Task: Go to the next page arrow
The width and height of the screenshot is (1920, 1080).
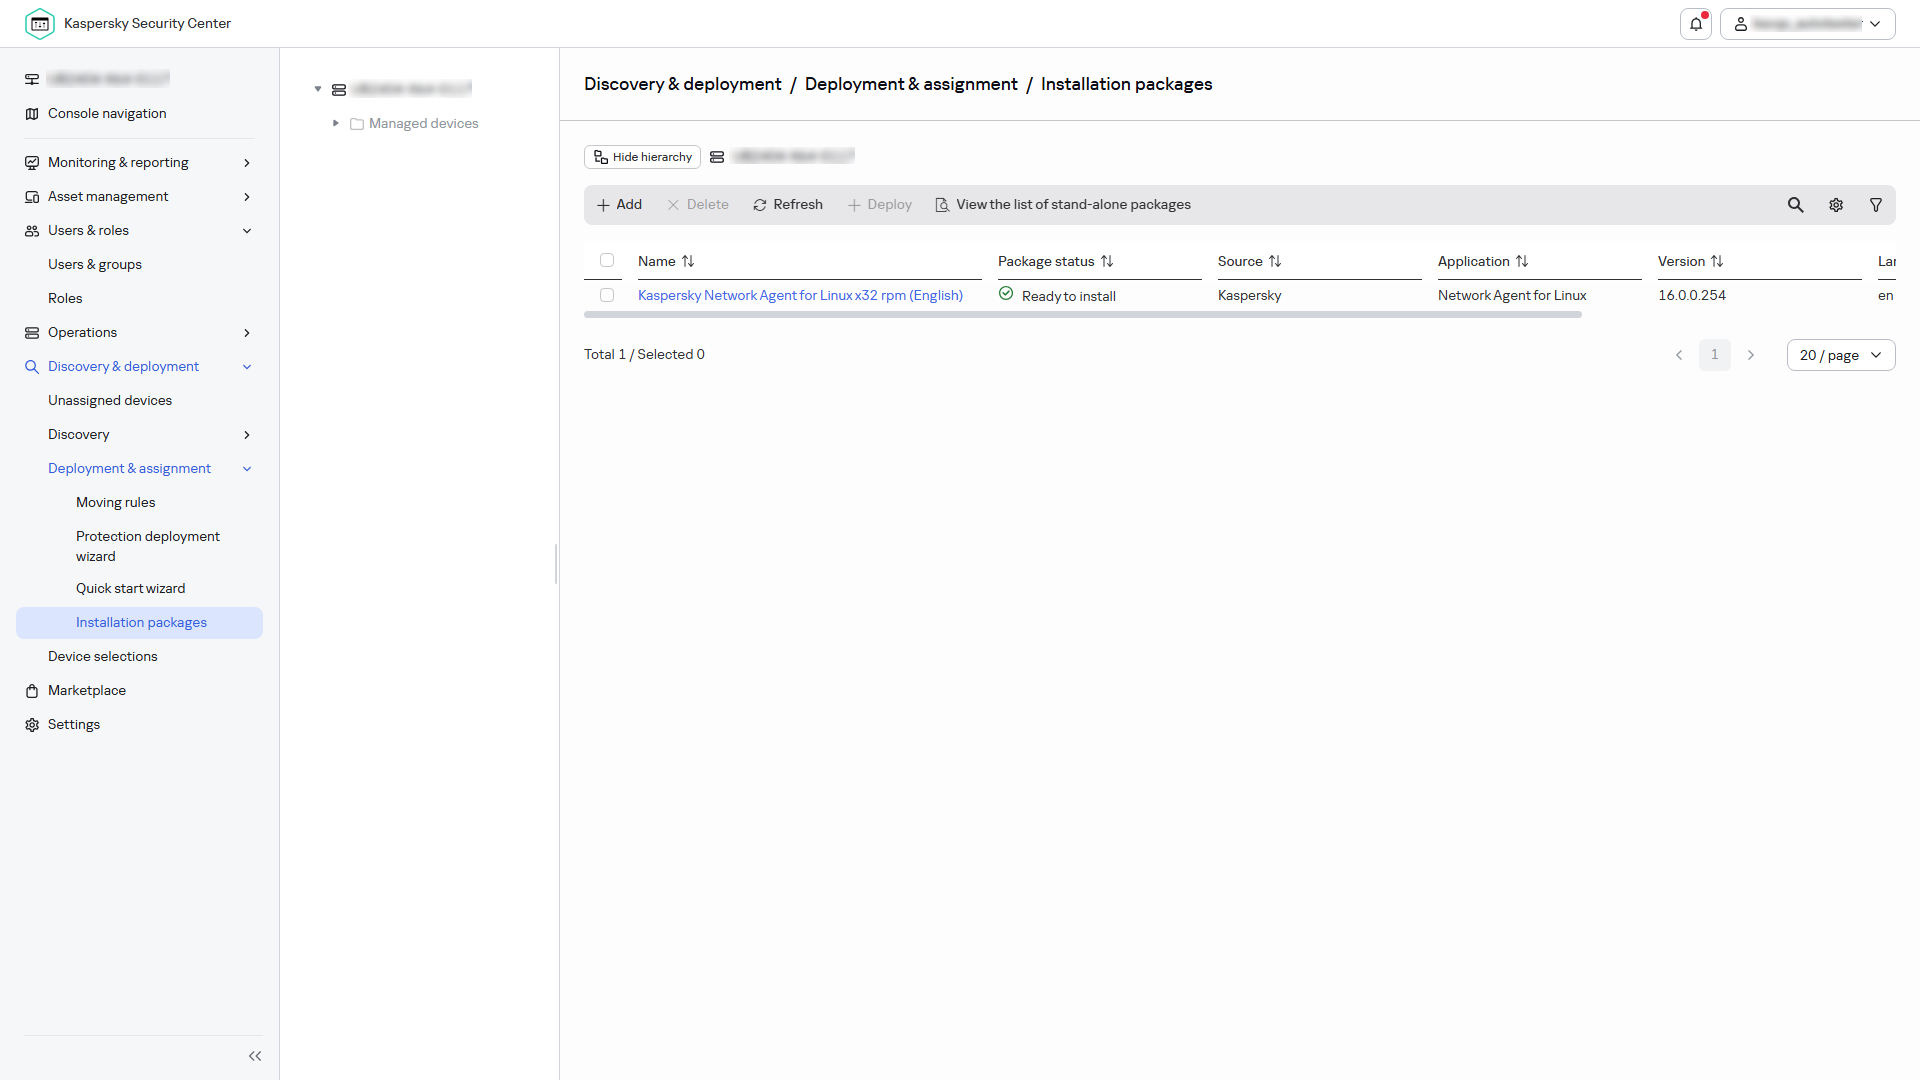Action: (x=1751, y=355)
